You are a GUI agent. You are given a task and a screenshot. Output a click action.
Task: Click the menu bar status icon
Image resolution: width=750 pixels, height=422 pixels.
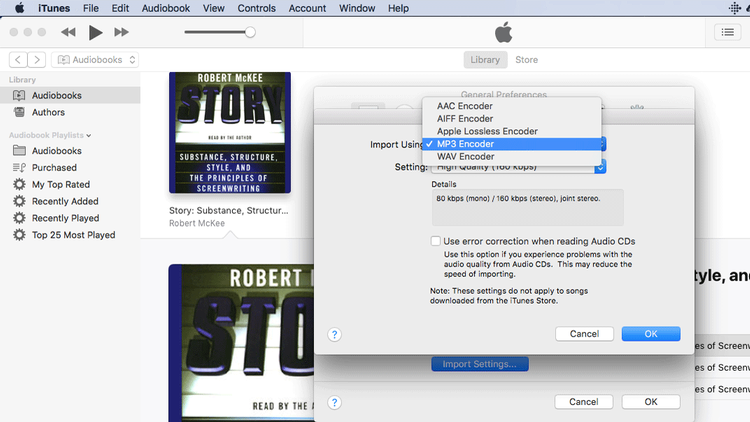pos(734,8)
